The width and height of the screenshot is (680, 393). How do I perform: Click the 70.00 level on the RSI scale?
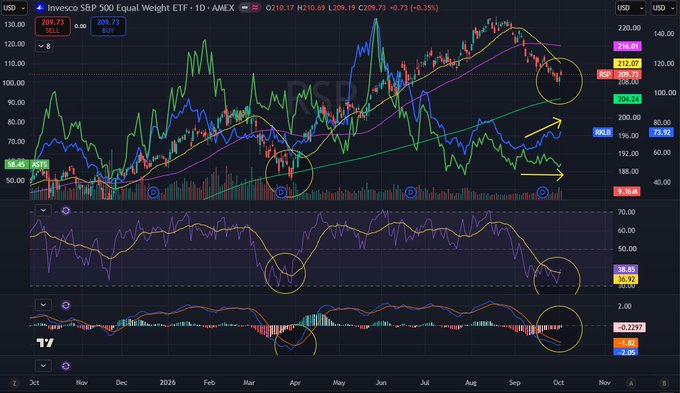[626, 212]
